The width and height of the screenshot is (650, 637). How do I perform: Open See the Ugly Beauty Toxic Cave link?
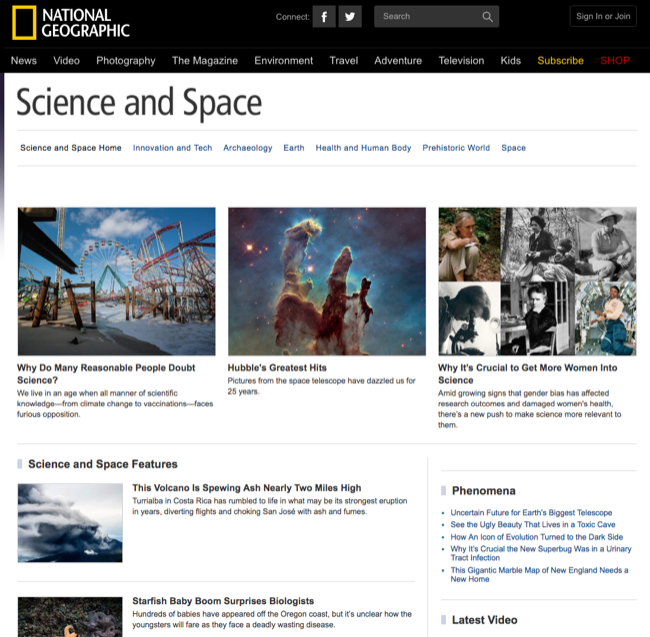tap(533, 525)
